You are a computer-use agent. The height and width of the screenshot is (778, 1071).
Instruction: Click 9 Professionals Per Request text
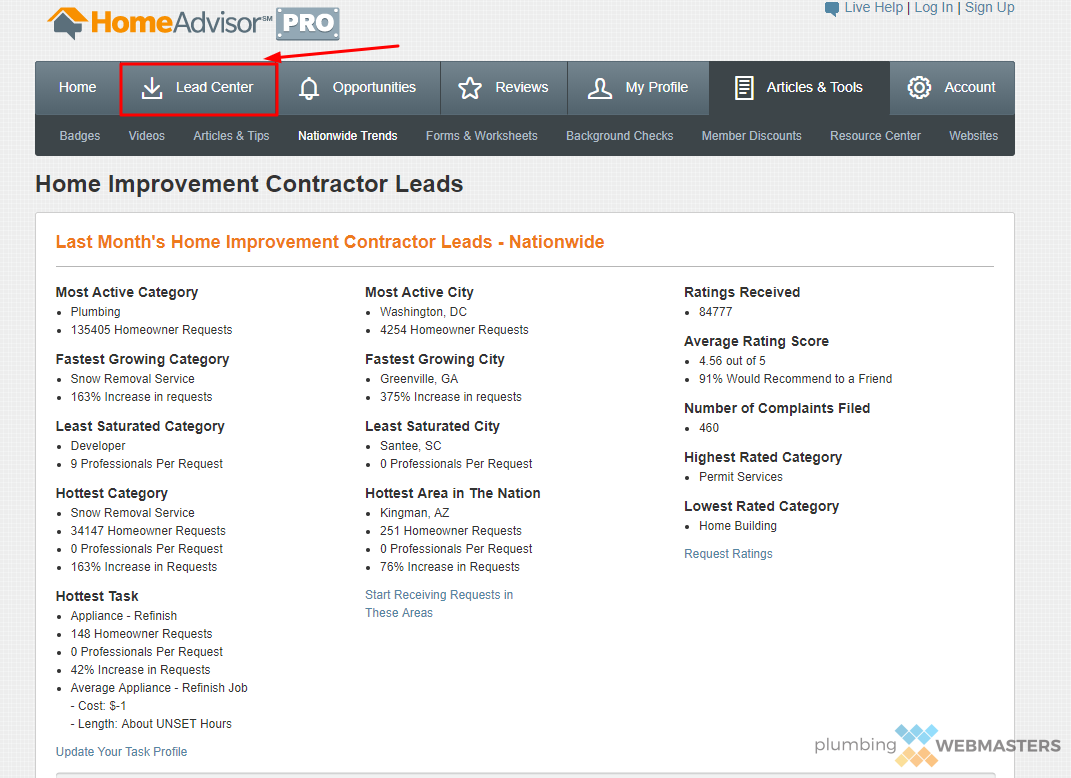[147, 463]
